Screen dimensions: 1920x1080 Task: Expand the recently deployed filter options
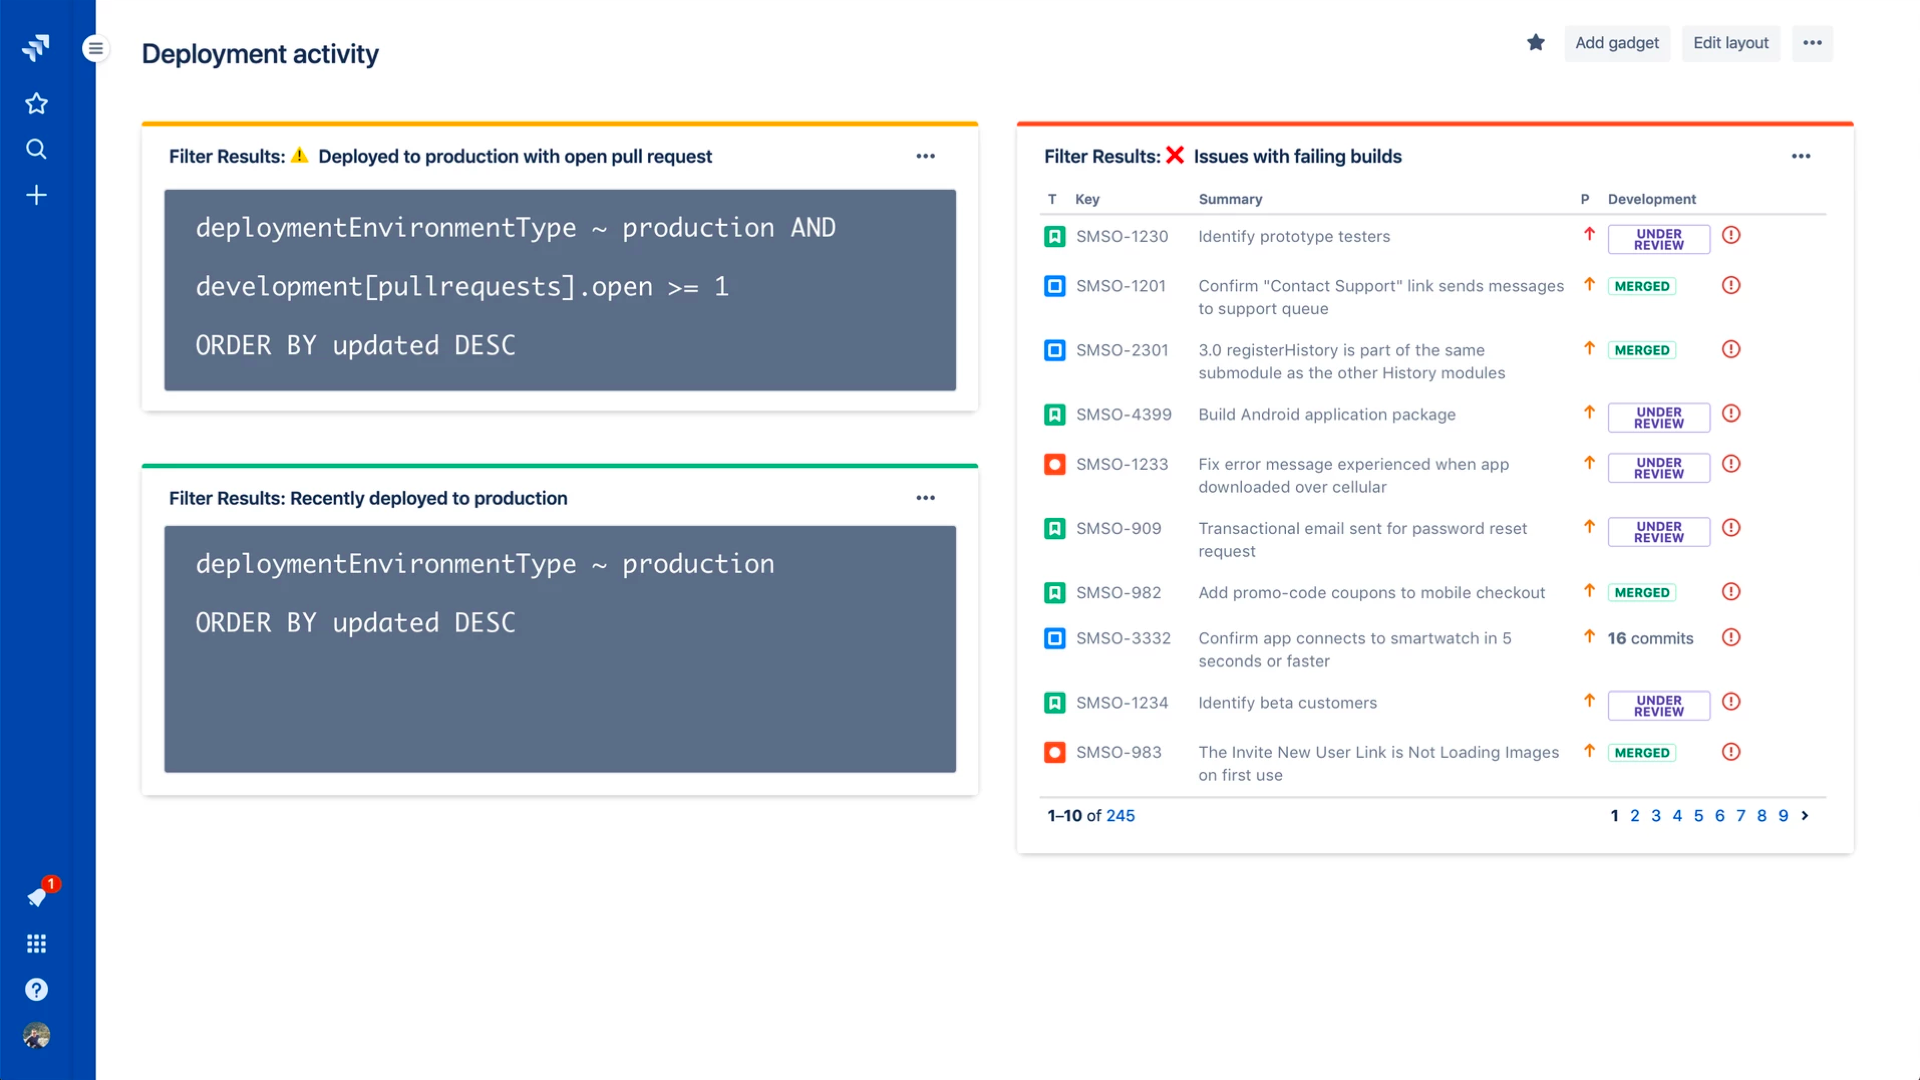[x=926, y=497]
